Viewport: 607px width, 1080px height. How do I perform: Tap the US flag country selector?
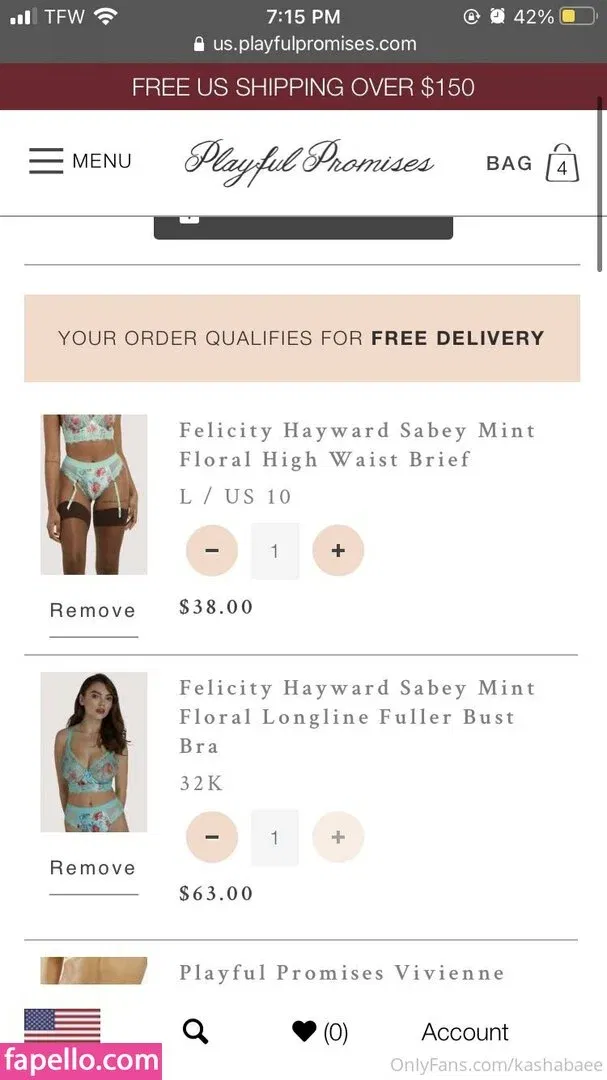(x=62, y=1025)
